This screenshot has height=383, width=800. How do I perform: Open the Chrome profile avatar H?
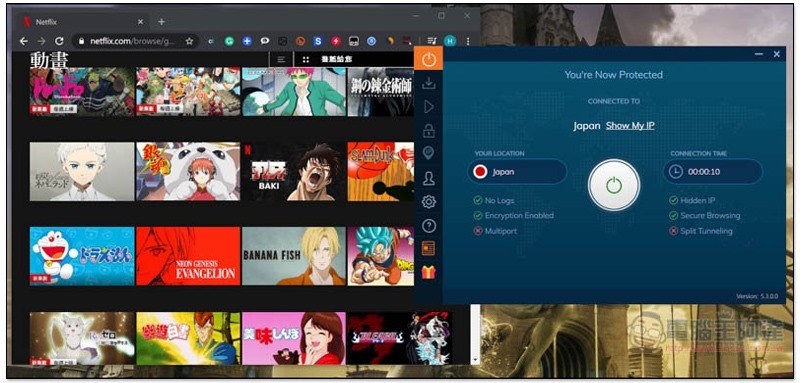click(x=450, y=41)
